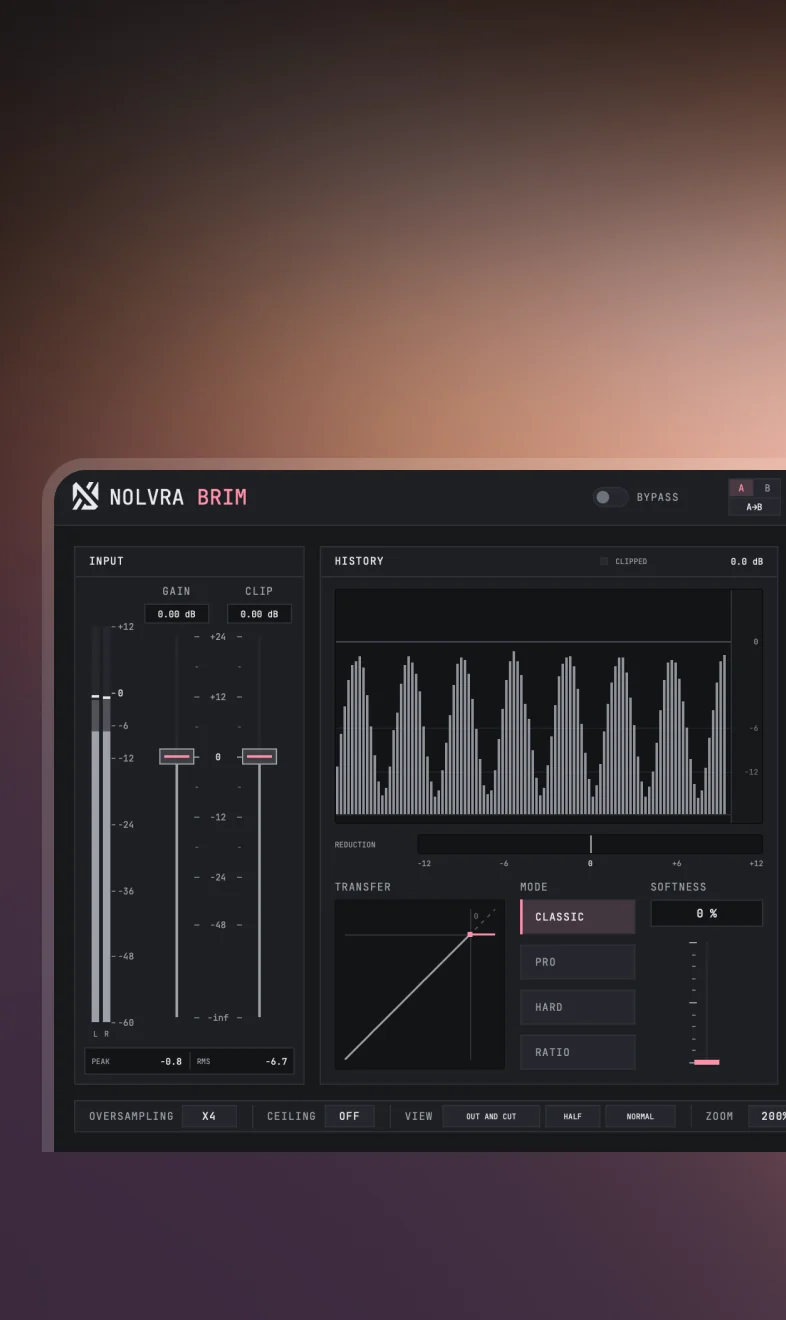Click the transfer curve threshold point
This screenshot has height=1320, width=786.
pyautogui.click(x=470, y=935)
